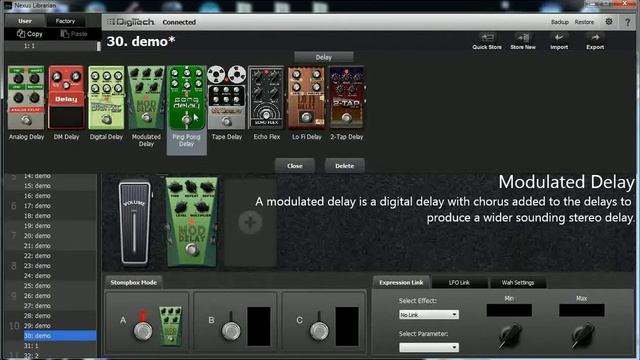Viewport: 640px width, 360px height.
Task: Click the preset title 30. demo*
Action: tap(141, 41)
